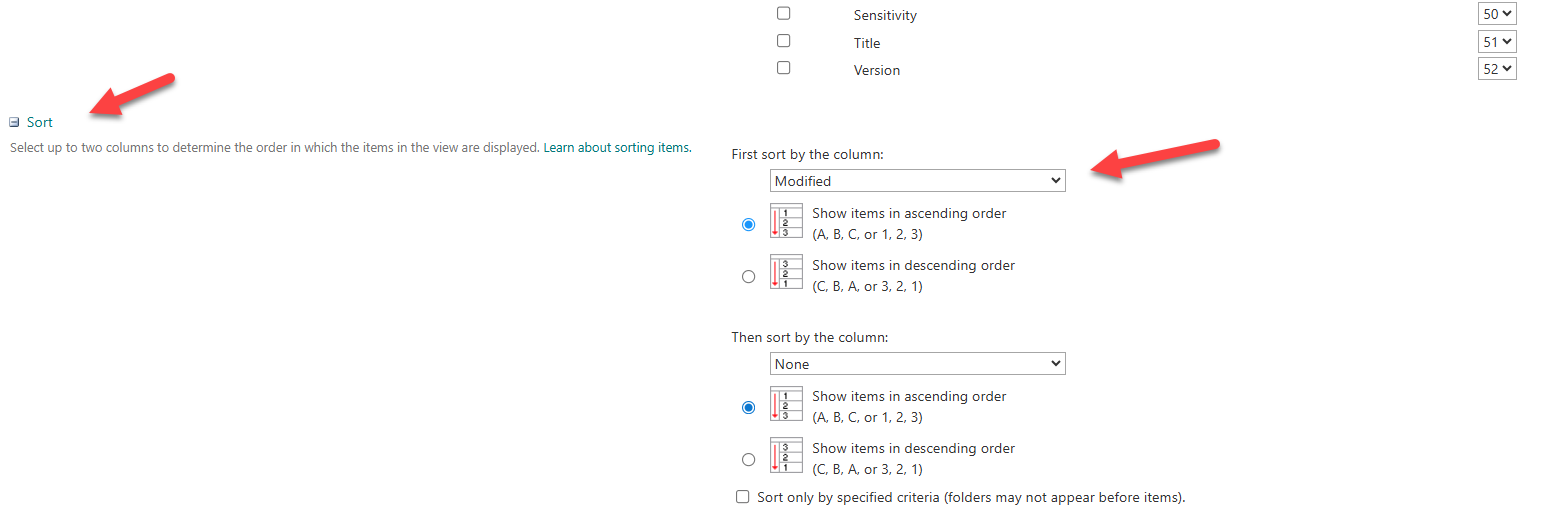
Task: Enable the Version column checkbox
Action: pos(783,68)
